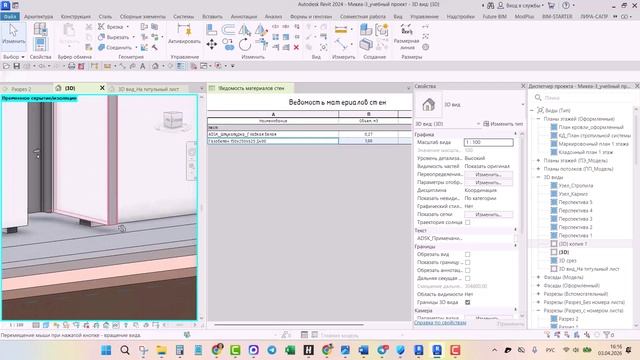Toggle the Траектория солнца checkbox
The height and width of the screenshot is (360, 640).
(467, 222)
